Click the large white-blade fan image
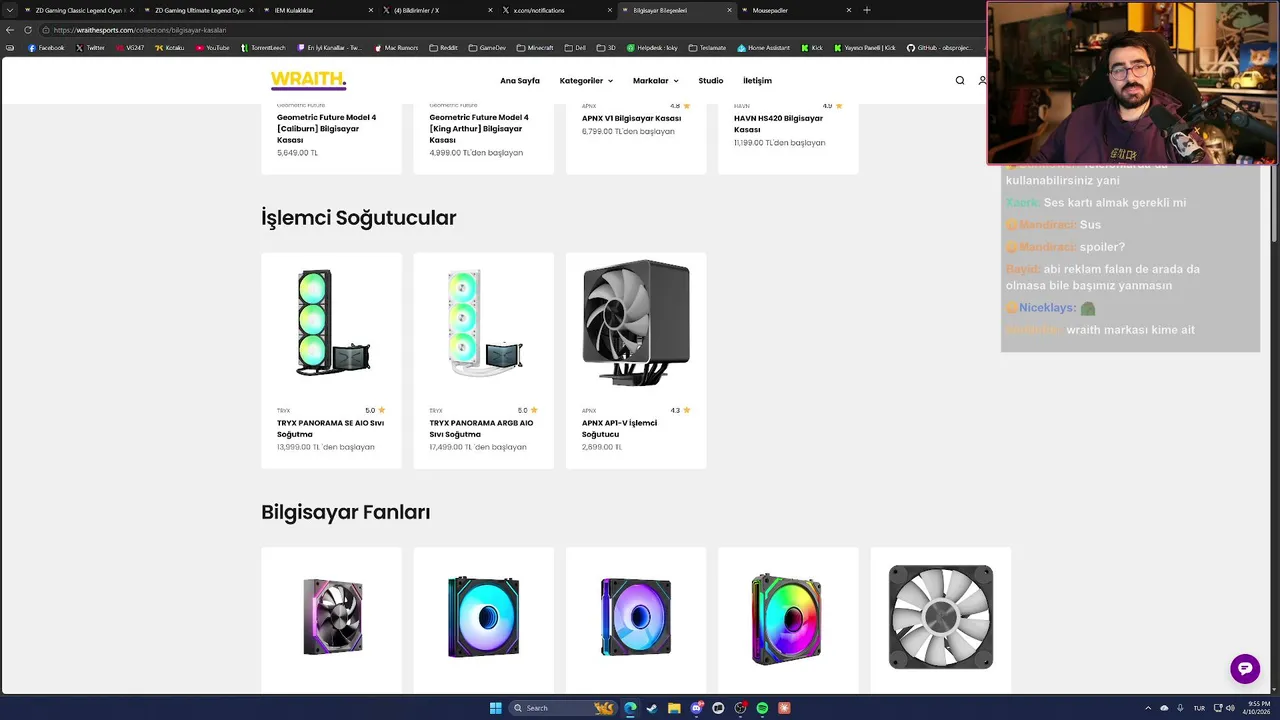Viewport: 1280px width, 720px height. click(941, 617)
